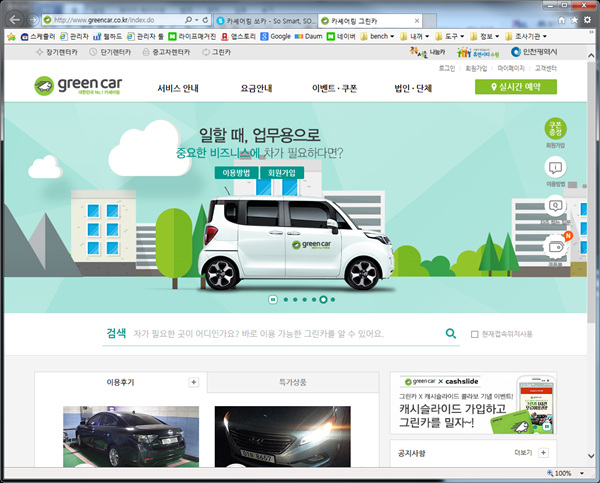Image resolution: width=600 pixels, height=483 pixels.
Task: Click the 단기렌터카 top link
Action: [110, 52]
